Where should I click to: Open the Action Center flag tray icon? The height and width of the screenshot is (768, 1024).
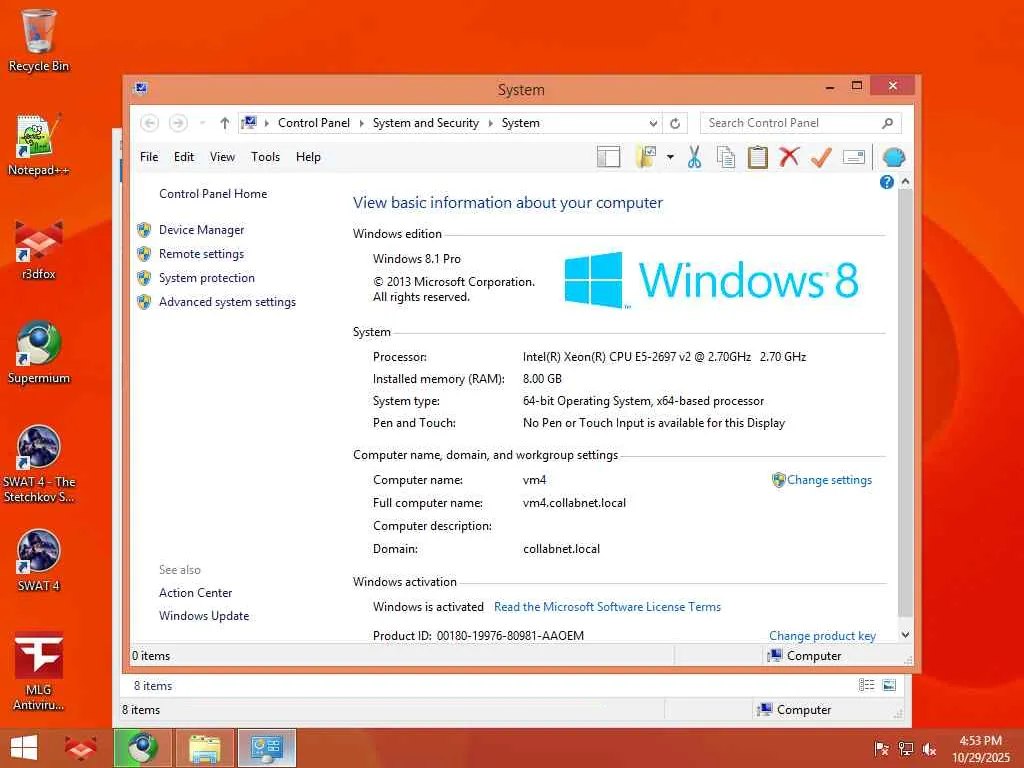[x=881, y=748]
